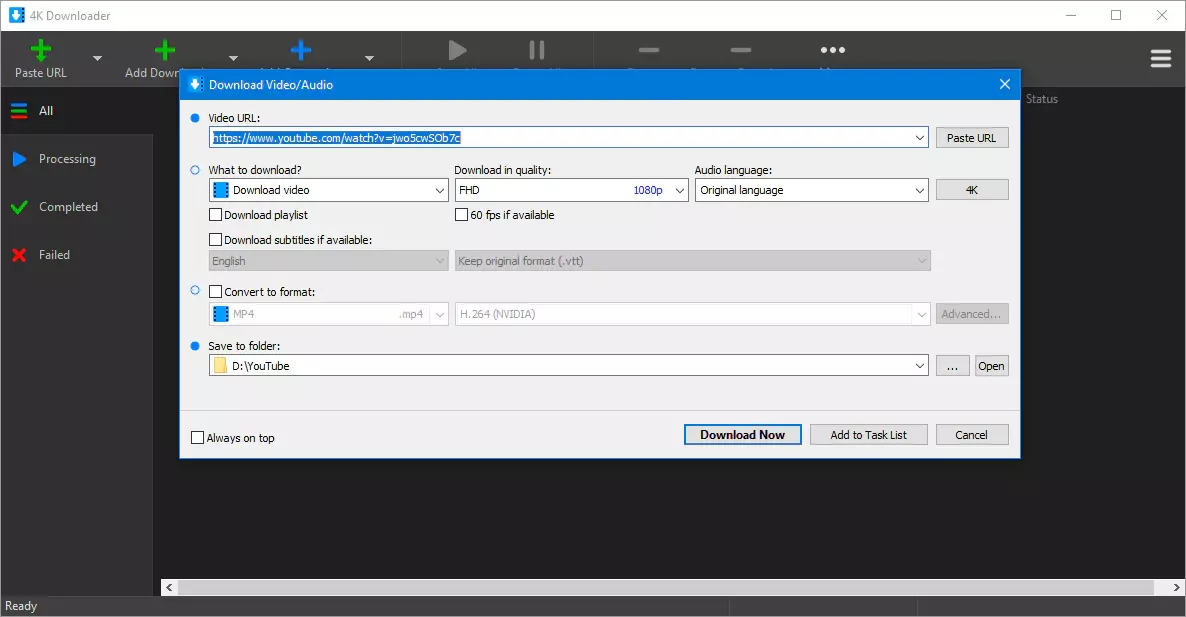Open the Download in quality dropdown
This screenshot has height=617, width=1186.
tap(571, 190)
